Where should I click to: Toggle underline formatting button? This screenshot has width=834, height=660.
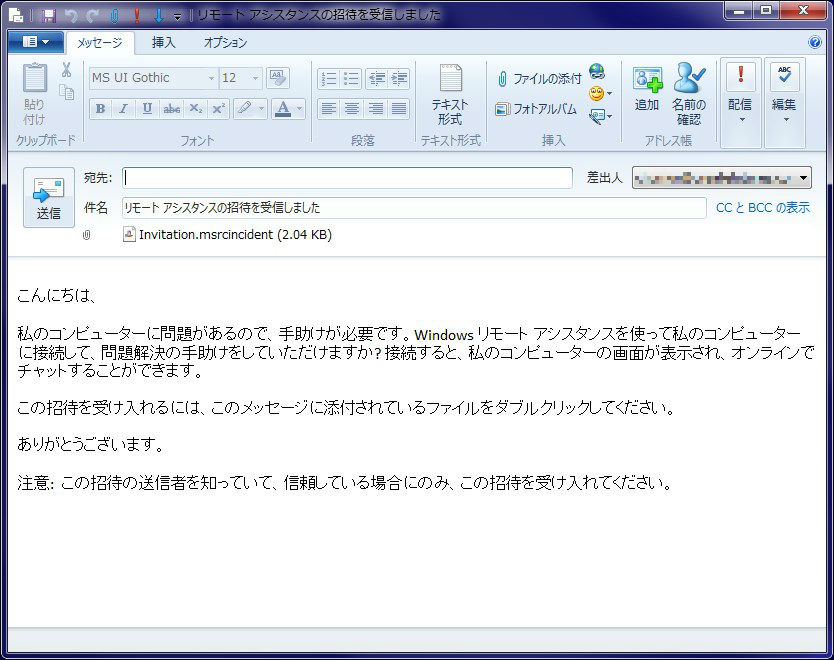[x=147, y=109]
